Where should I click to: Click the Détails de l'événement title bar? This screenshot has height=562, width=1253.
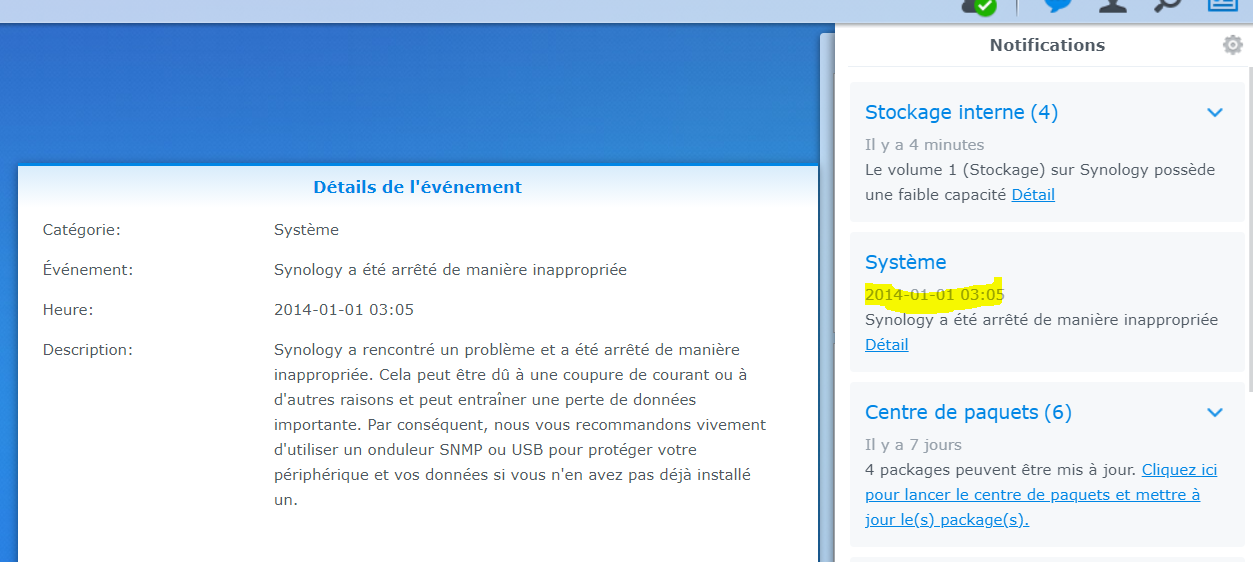point(418,187)
